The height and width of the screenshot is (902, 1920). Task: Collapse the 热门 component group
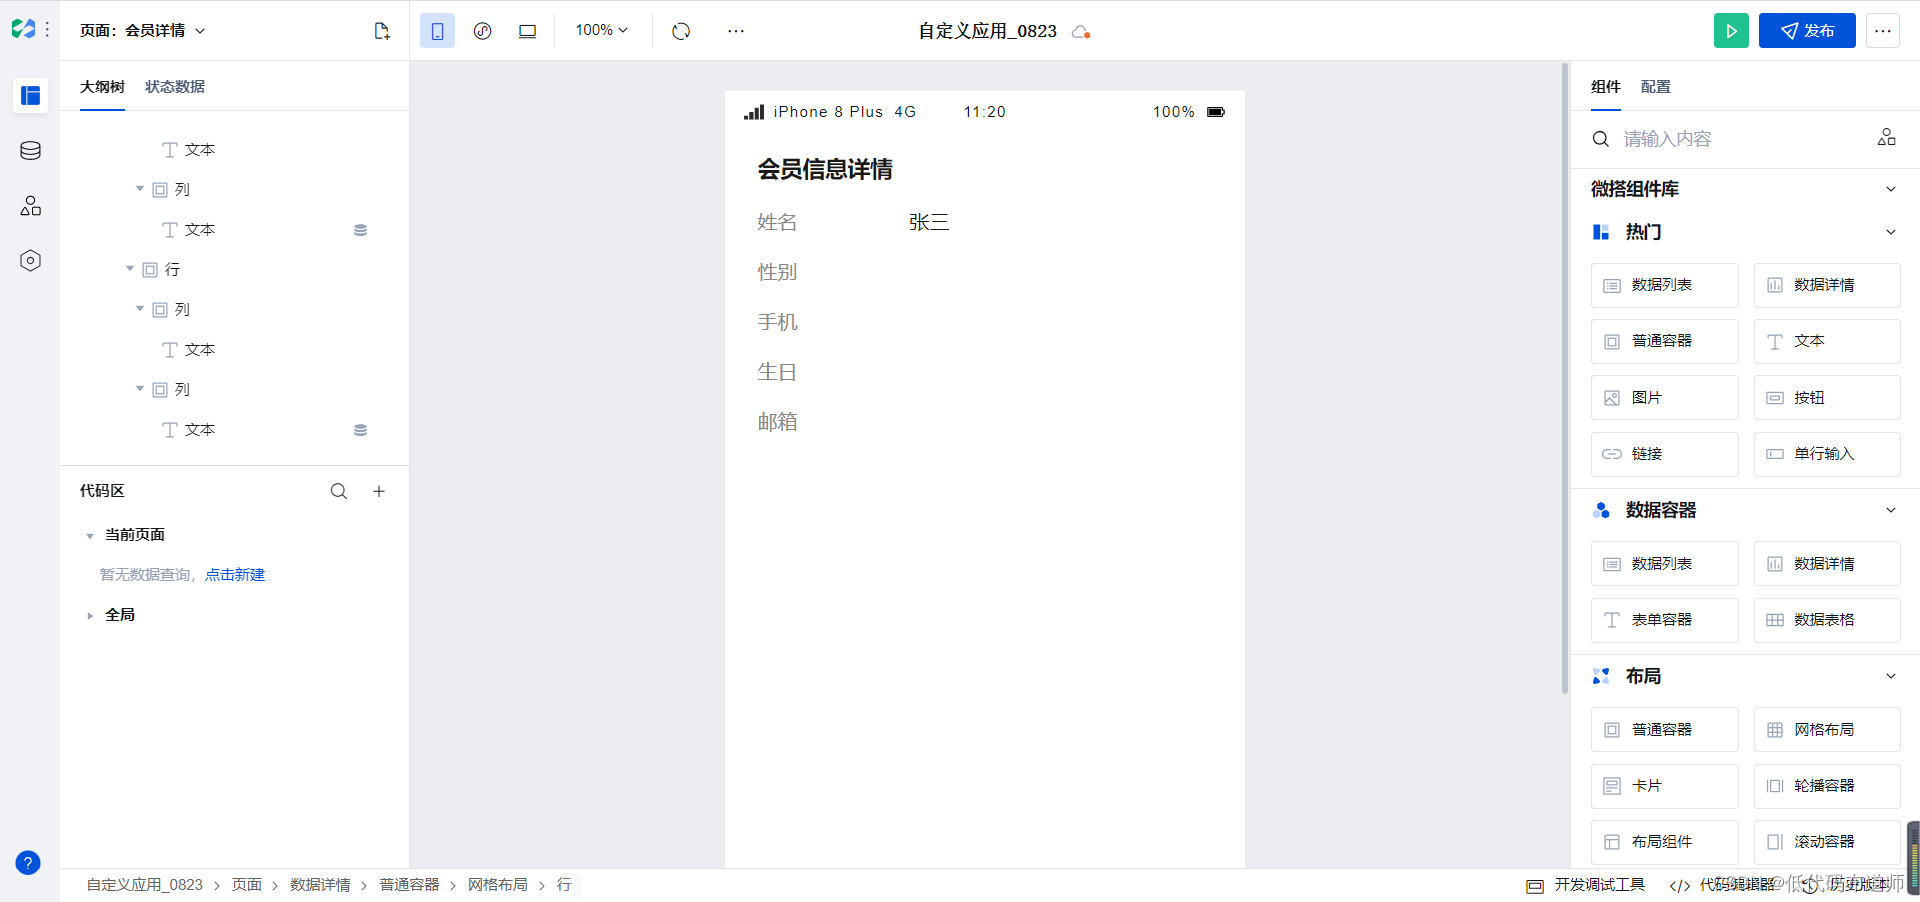(1891, 232)
